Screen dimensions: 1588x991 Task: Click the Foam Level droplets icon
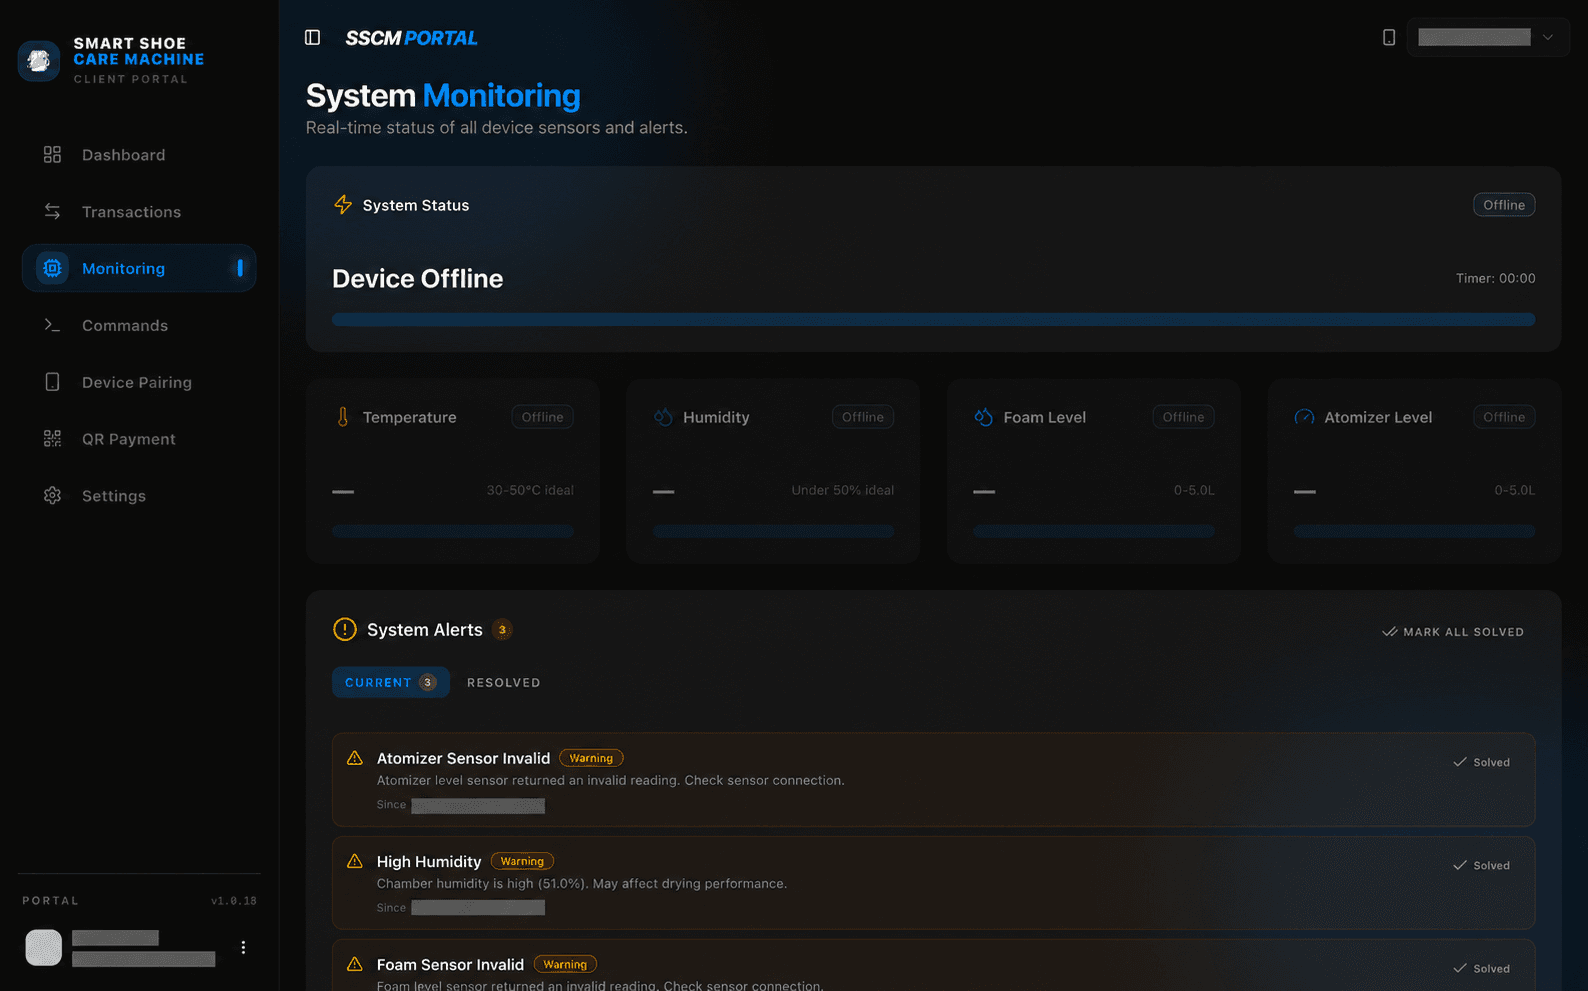[x=984, y=417]
